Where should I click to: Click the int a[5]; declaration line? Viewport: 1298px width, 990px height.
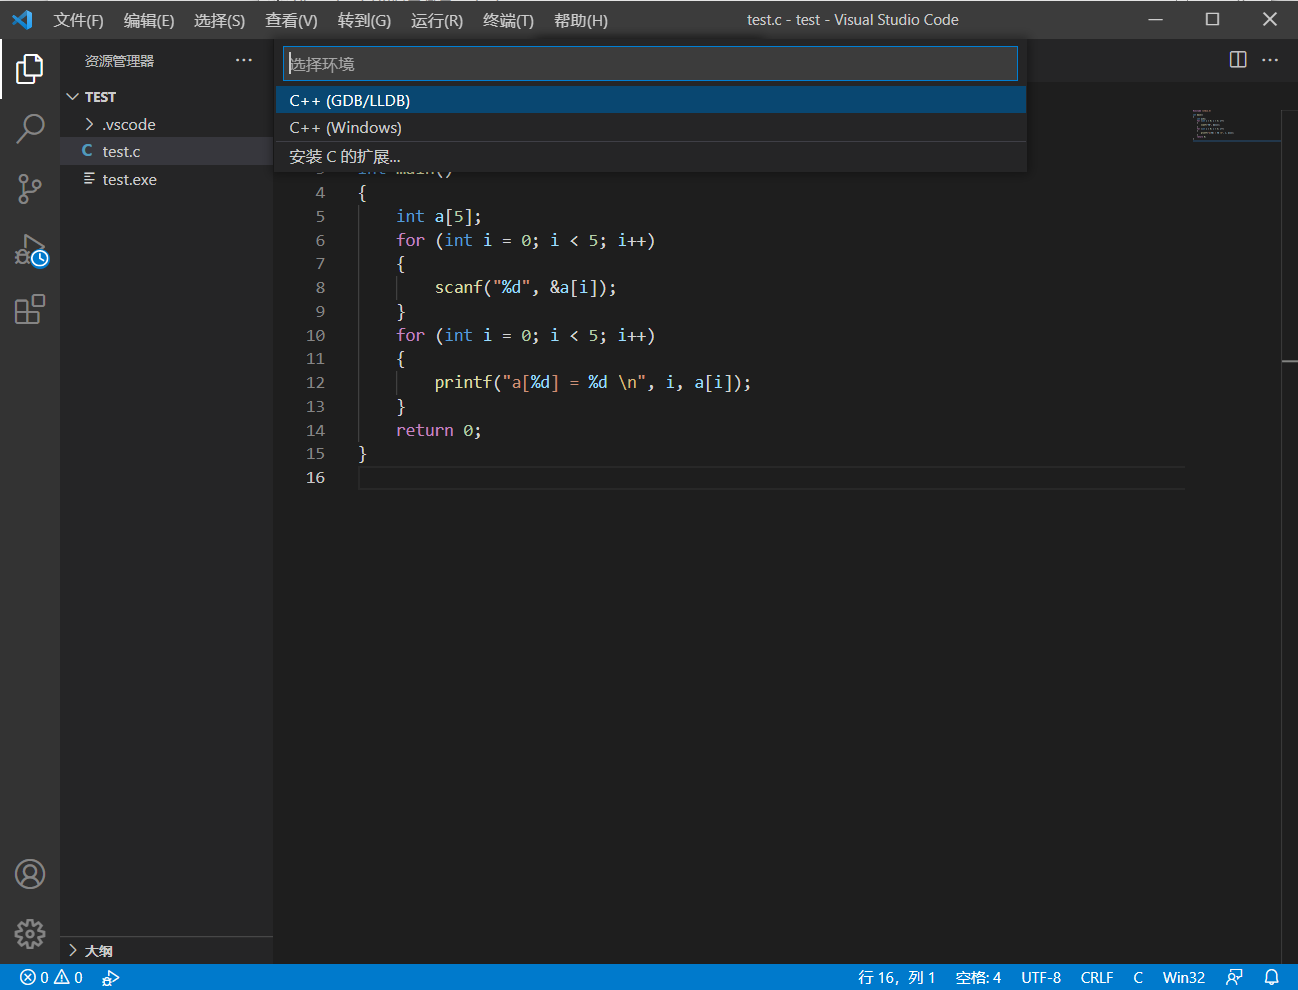(x=438, y=216)
